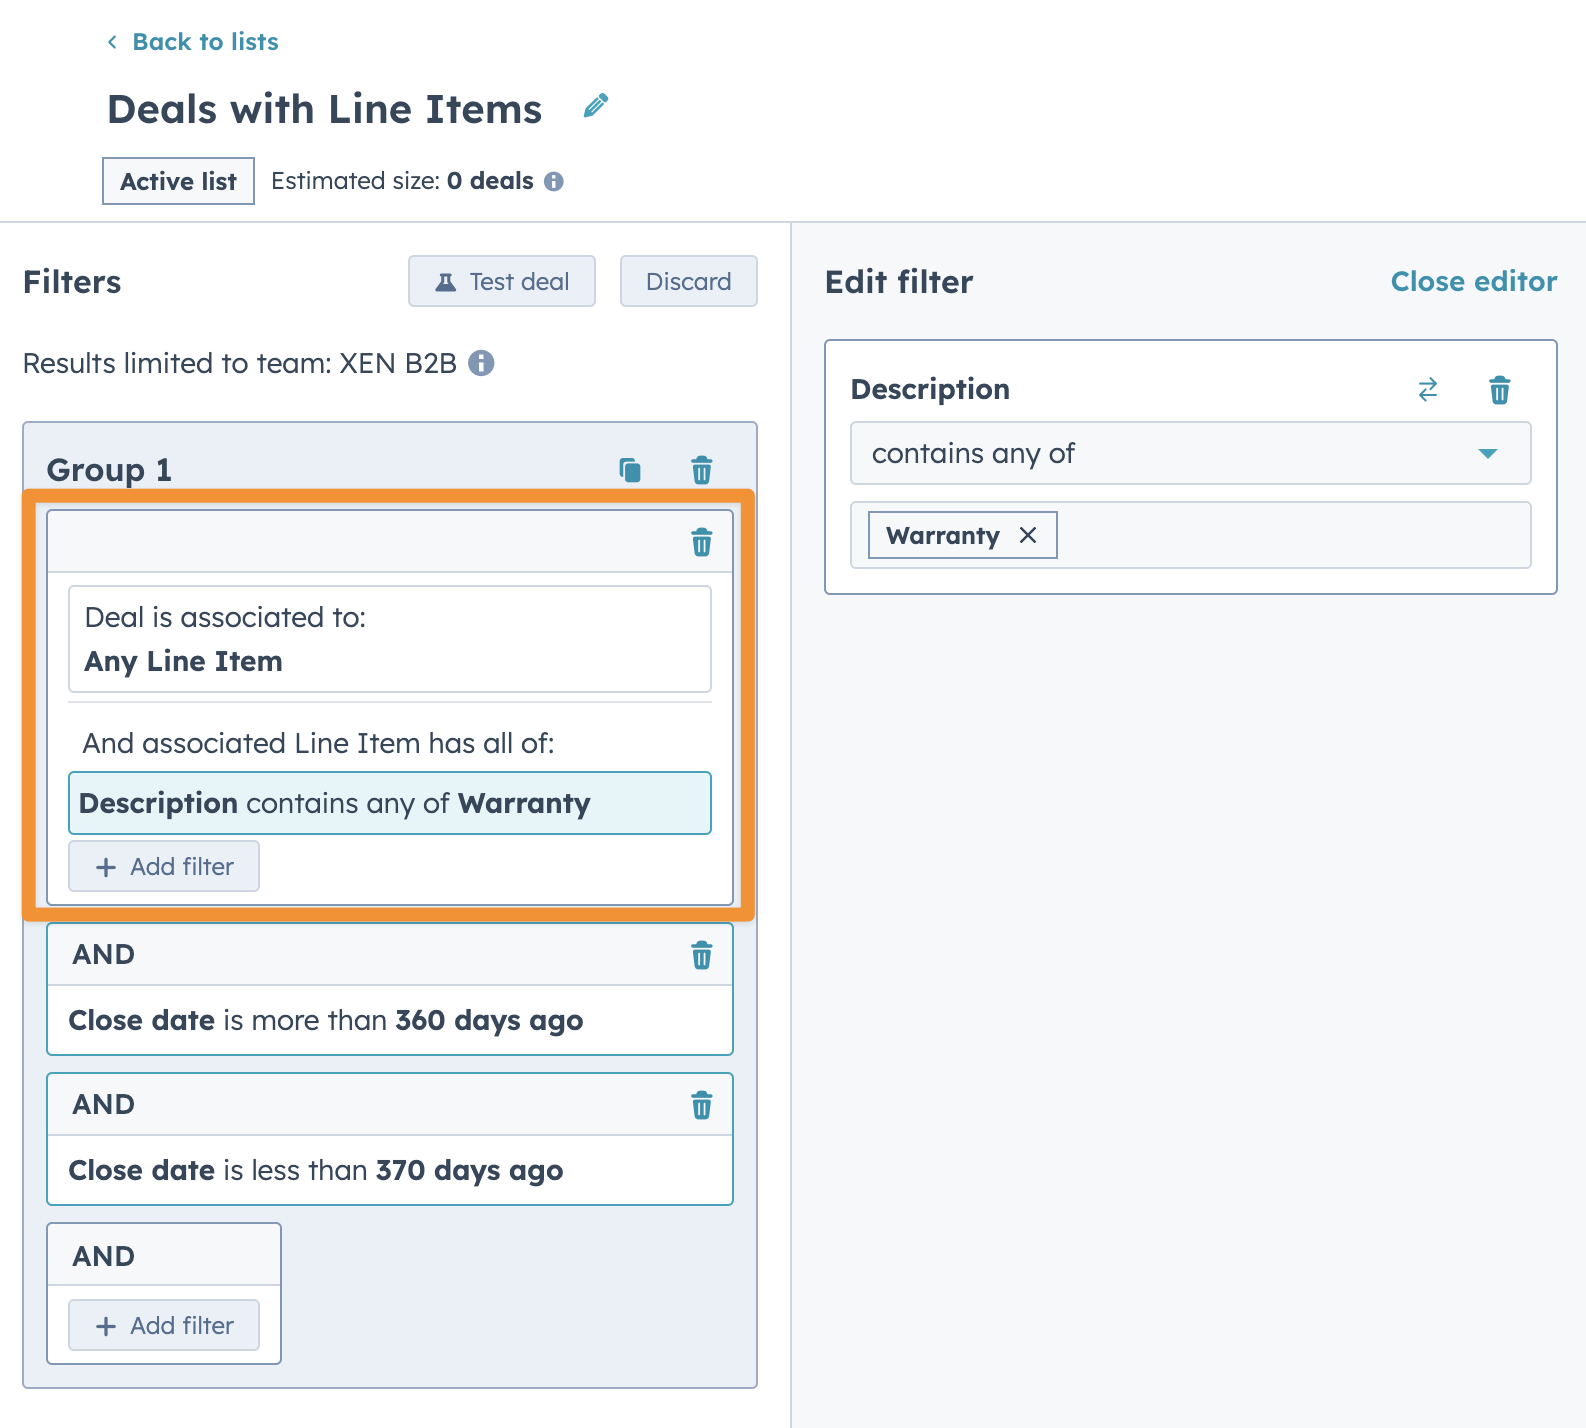Clone Group 1 using the copy icon

pyautogui.click(x=630, y=470)
